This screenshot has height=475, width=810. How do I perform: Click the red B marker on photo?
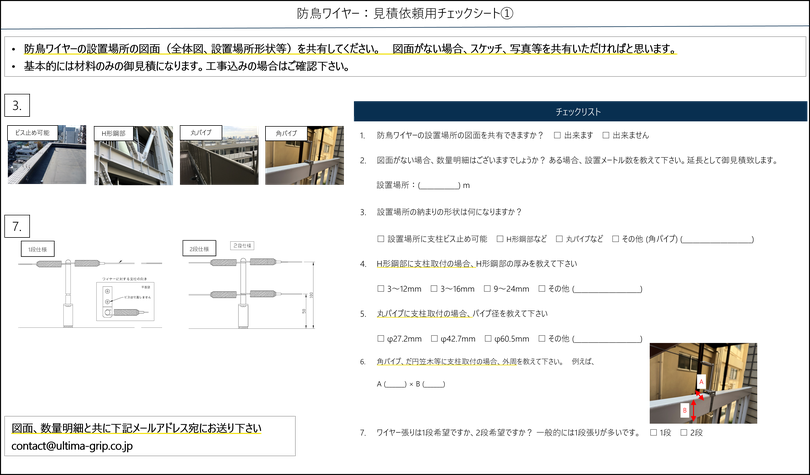click(684, 411)
